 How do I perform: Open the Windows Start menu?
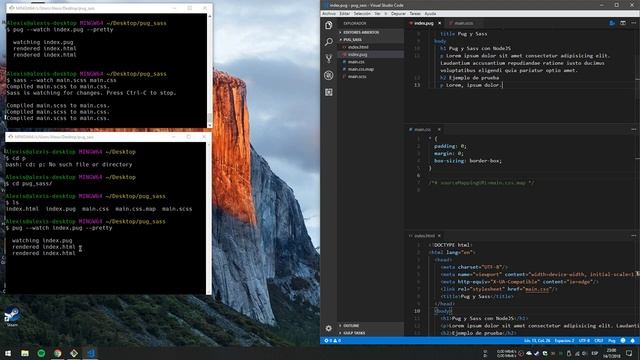click(x=8, y=353)
